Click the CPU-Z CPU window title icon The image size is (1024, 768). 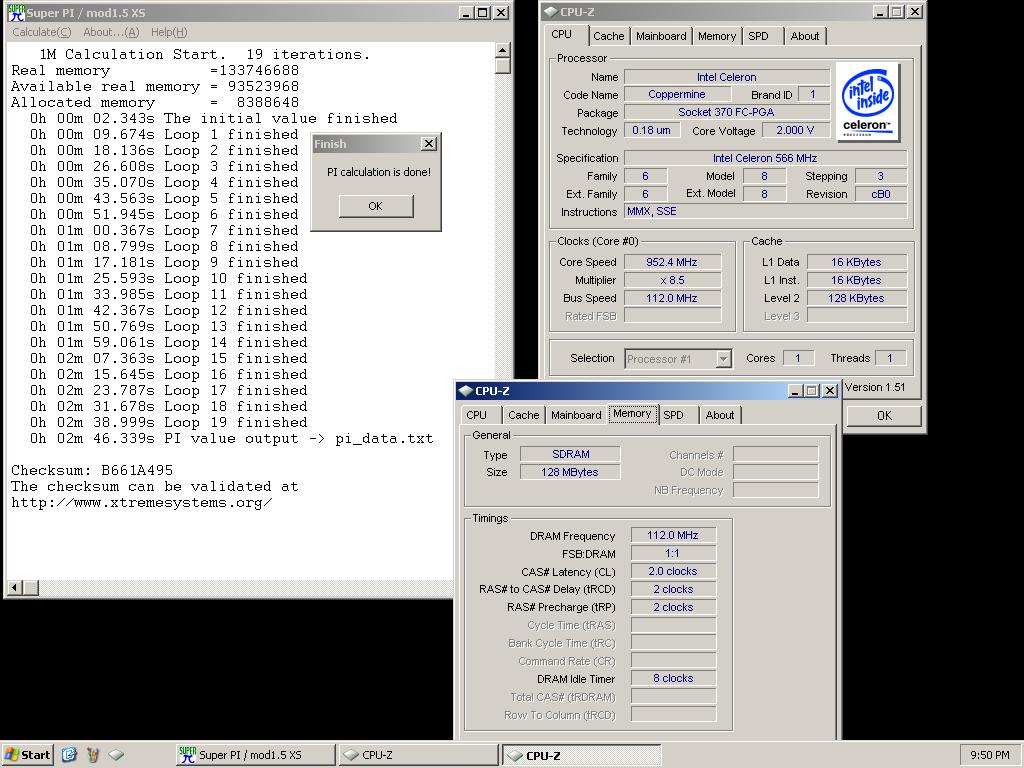coord(551,12)
